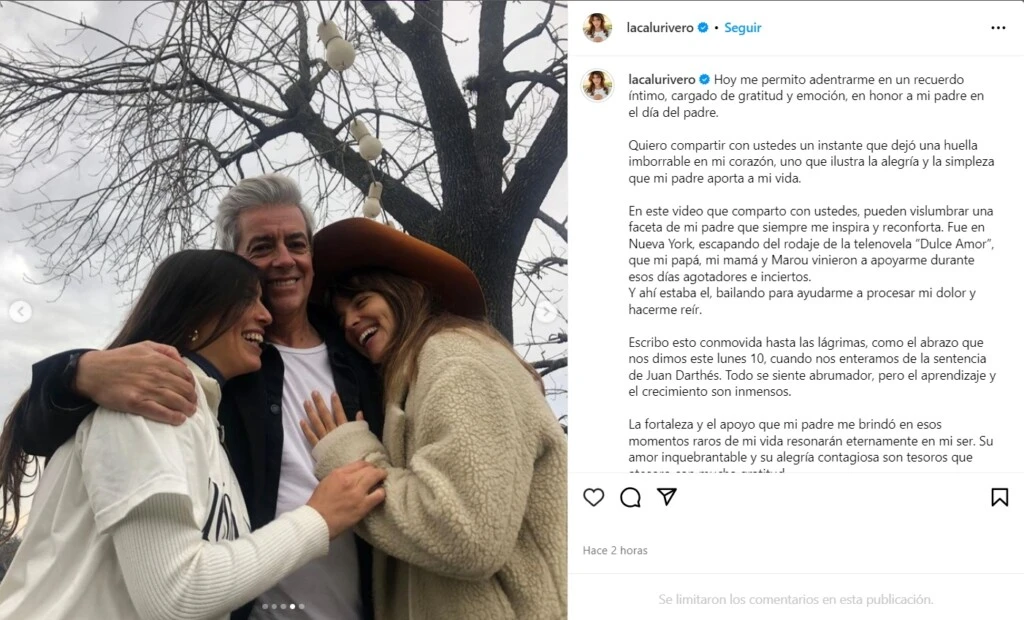Follow the account via Seguir
This screenshot has height=620, width=1024.
[x=743, y=27]
